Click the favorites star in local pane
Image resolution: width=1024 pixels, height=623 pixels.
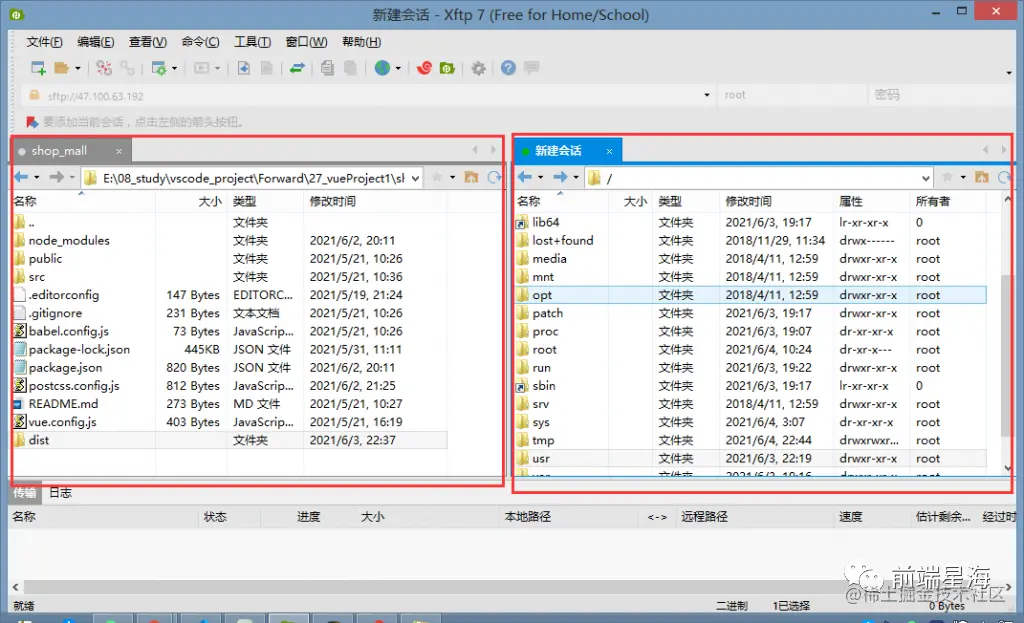click(438, 177)
